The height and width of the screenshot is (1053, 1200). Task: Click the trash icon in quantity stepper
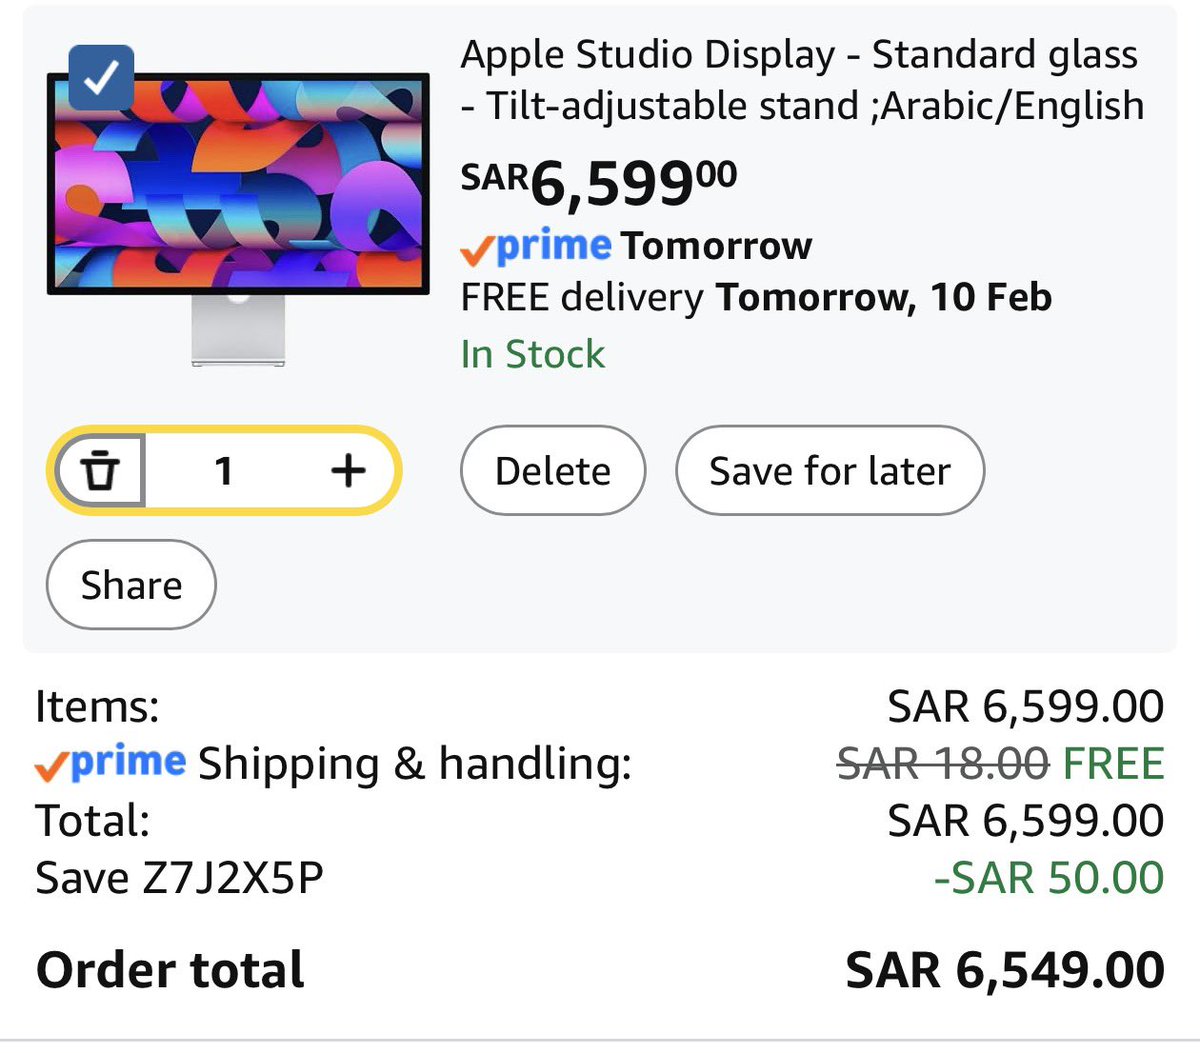tap(100, 470)
